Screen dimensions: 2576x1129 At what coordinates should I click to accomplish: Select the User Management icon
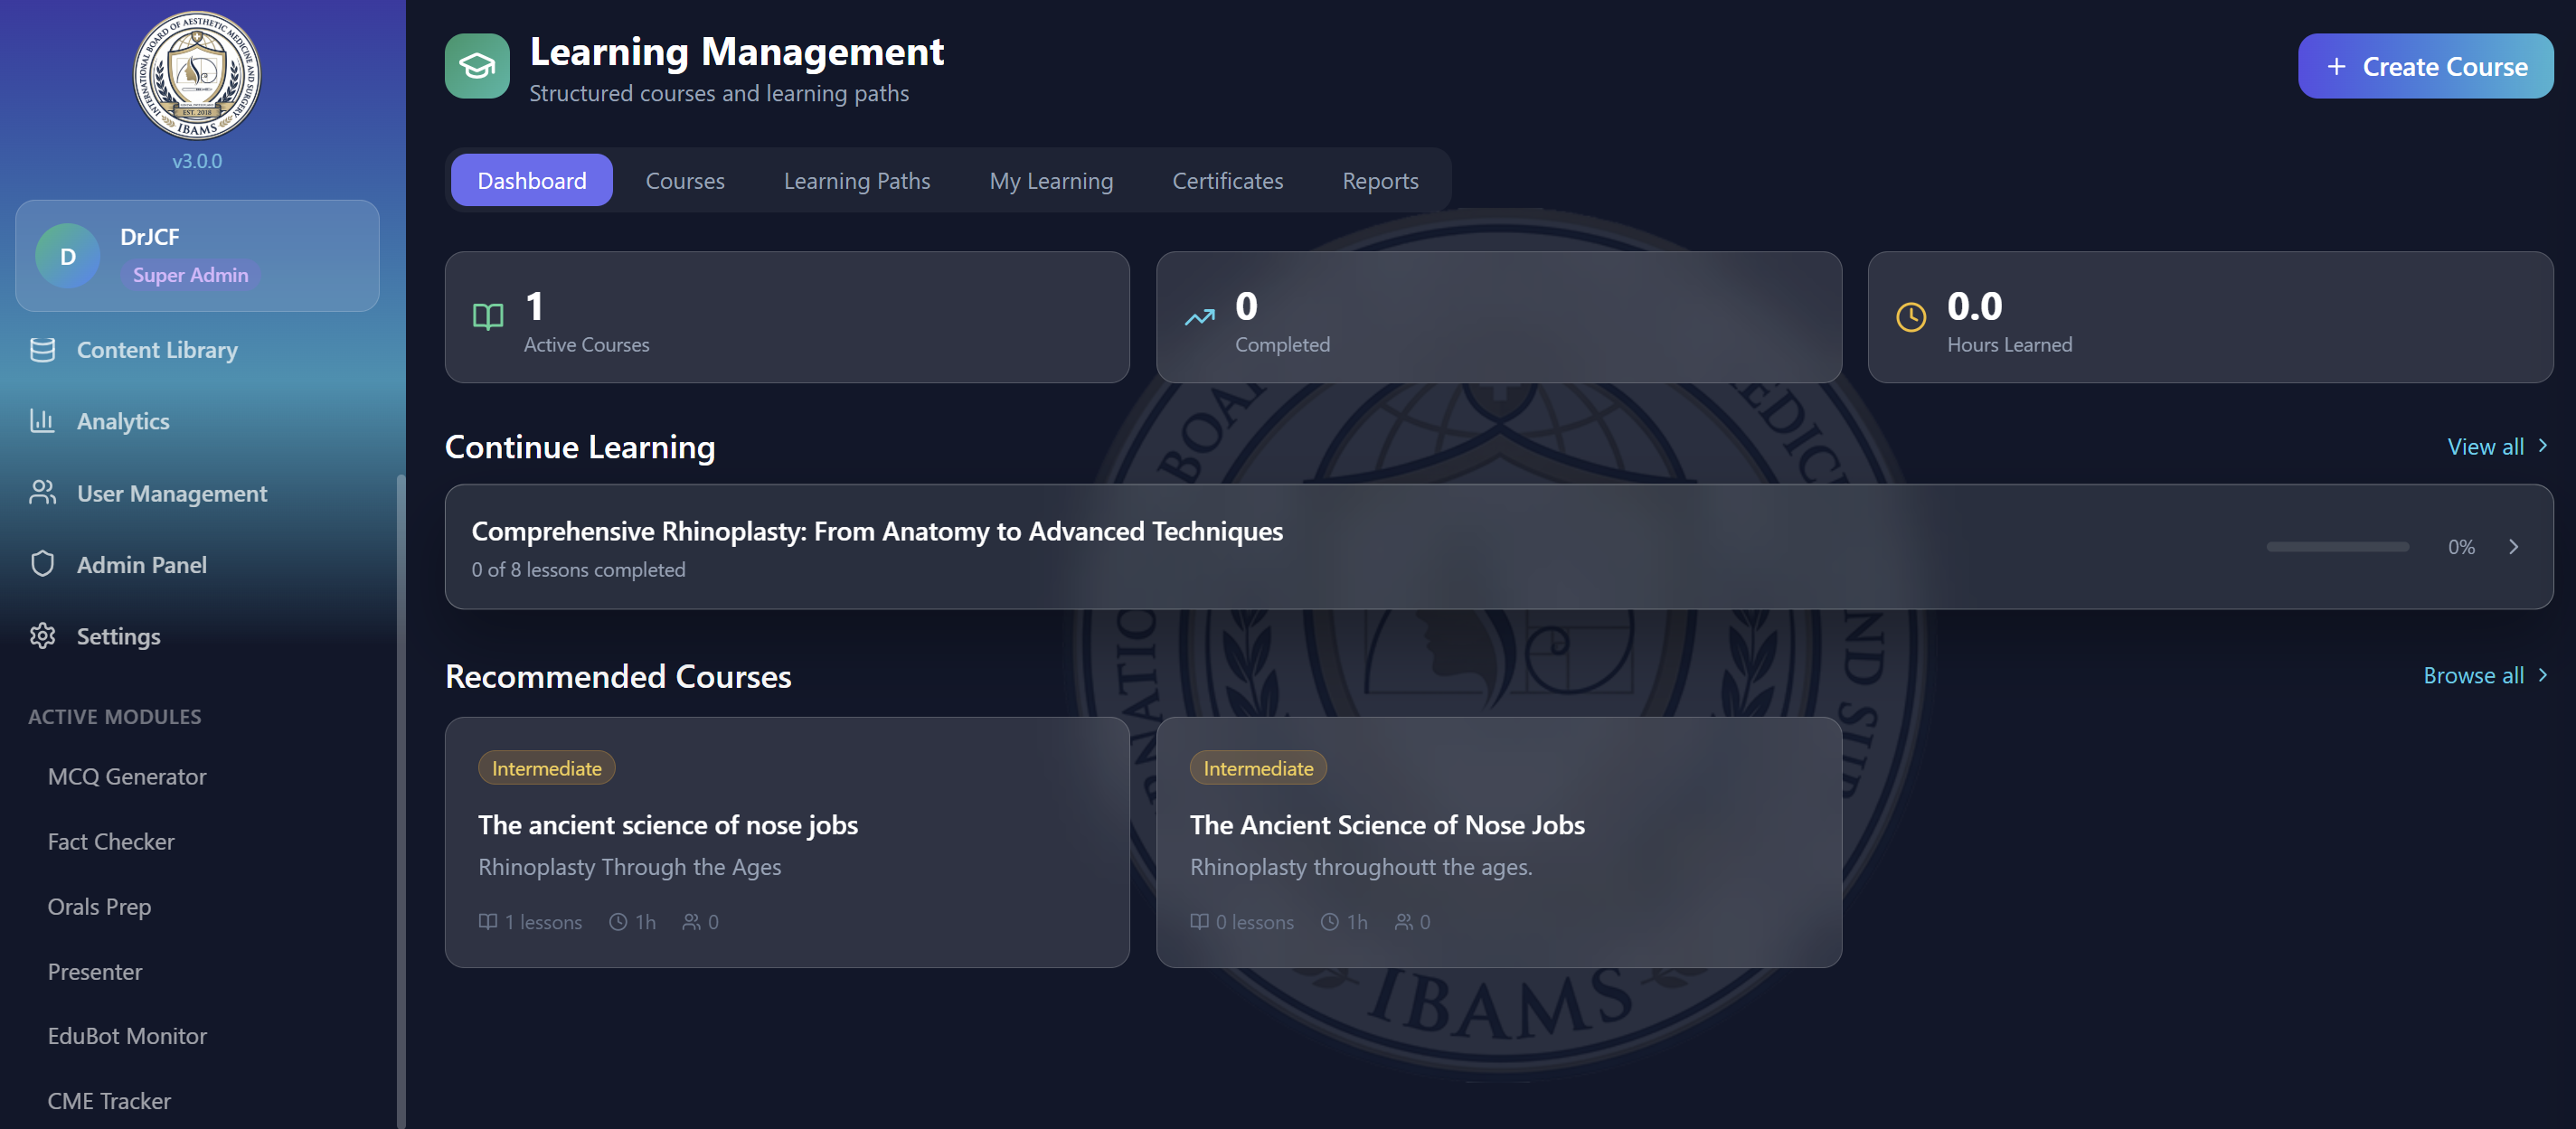click(x=44, y=493)
